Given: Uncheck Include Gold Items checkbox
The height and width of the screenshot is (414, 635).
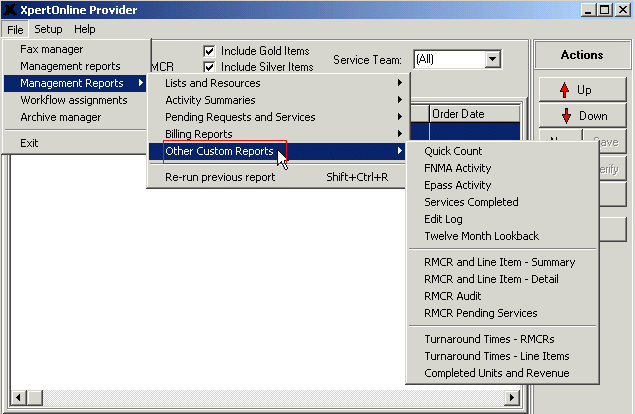Looking at the screenshot, I should coord(209,51).
